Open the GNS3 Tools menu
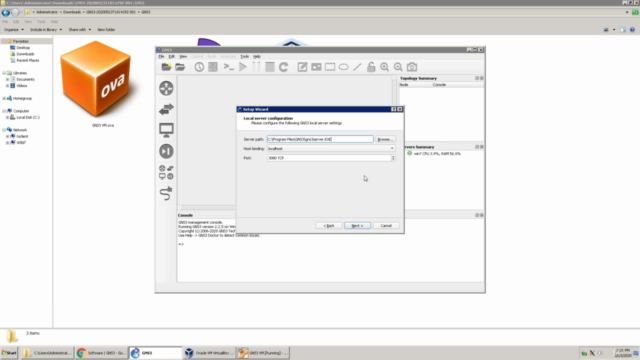The image size is (640, 360). (x=244, y=56)
